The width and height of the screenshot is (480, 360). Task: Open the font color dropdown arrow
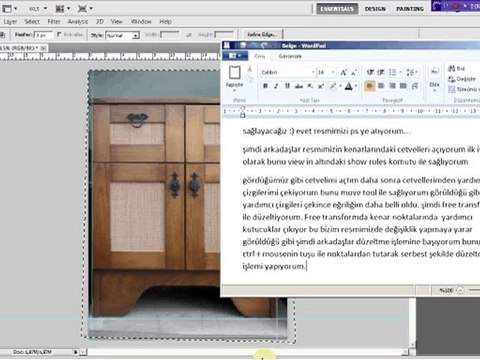click(356, 86)
